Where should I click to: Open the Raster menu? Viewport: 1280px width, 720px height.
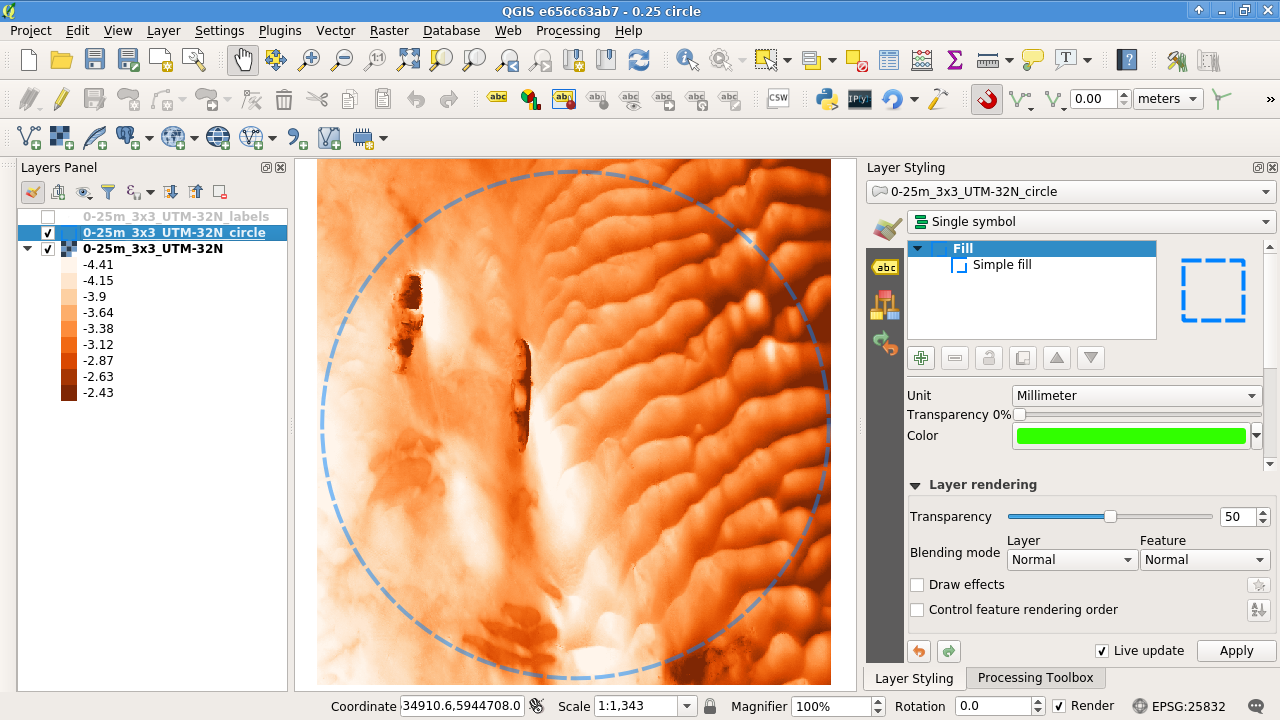click(388, 31)
